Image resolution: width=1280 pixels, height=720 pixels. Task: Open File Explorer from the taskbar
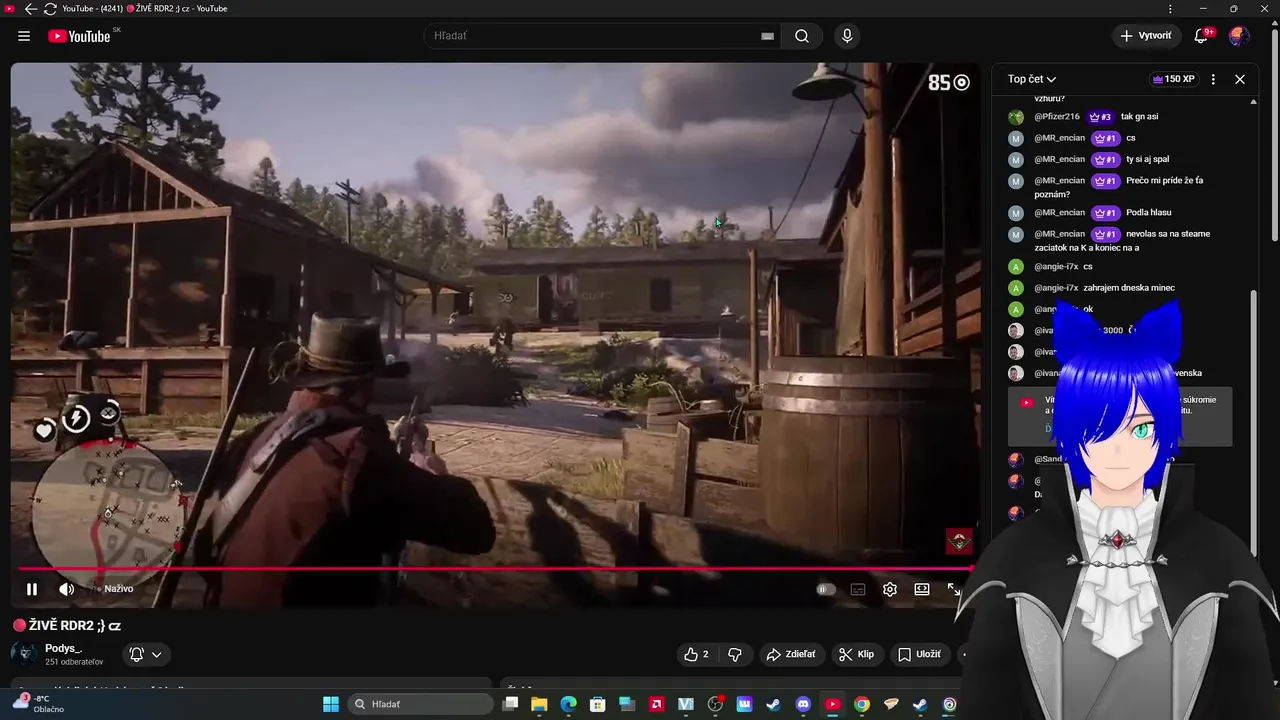click(539, 704)
